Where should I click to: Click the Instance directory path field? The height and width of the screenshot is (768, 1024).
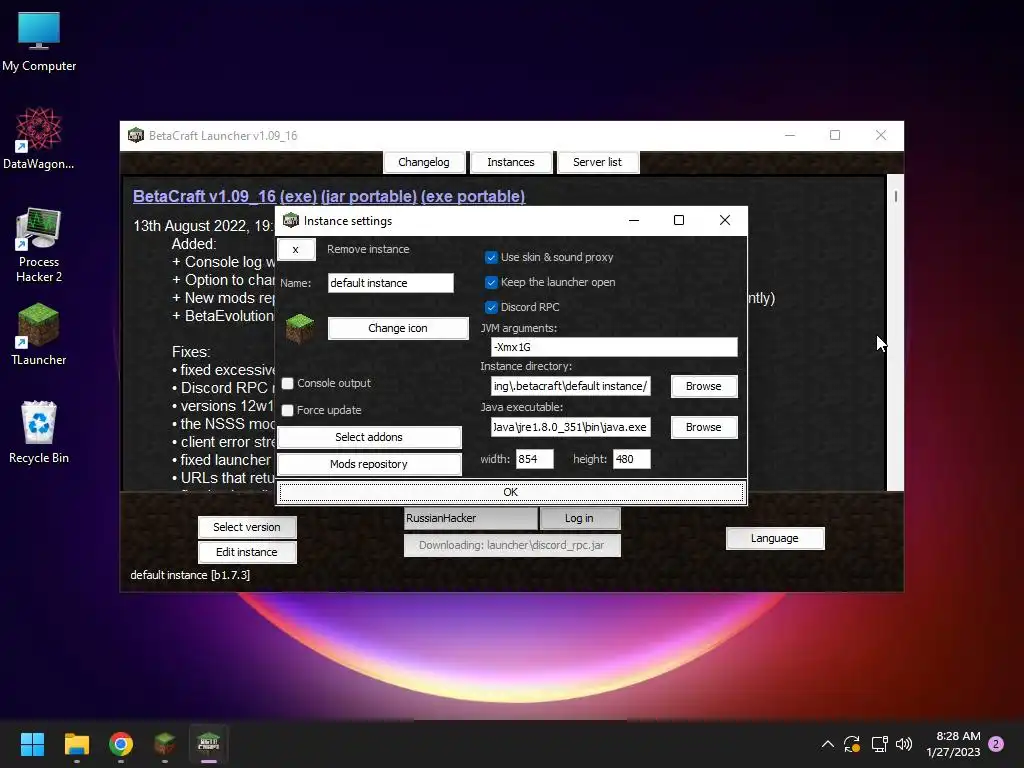click(x=570, y=386)
